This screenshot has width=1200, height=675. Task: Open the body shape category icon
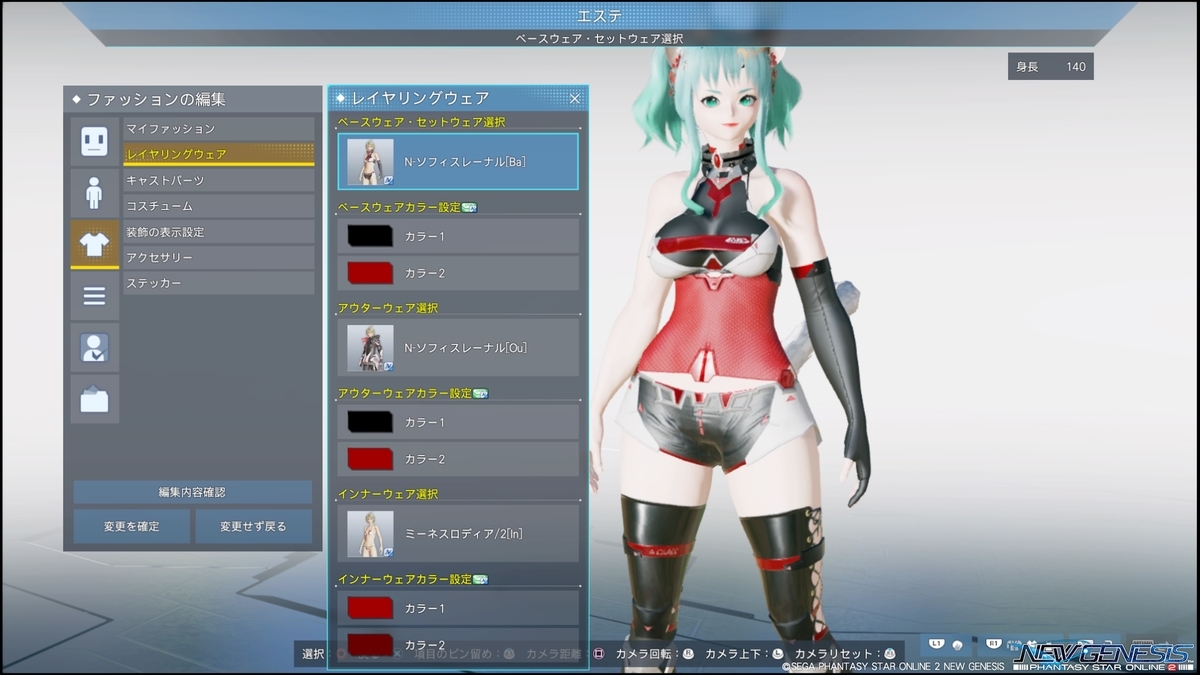94,193
